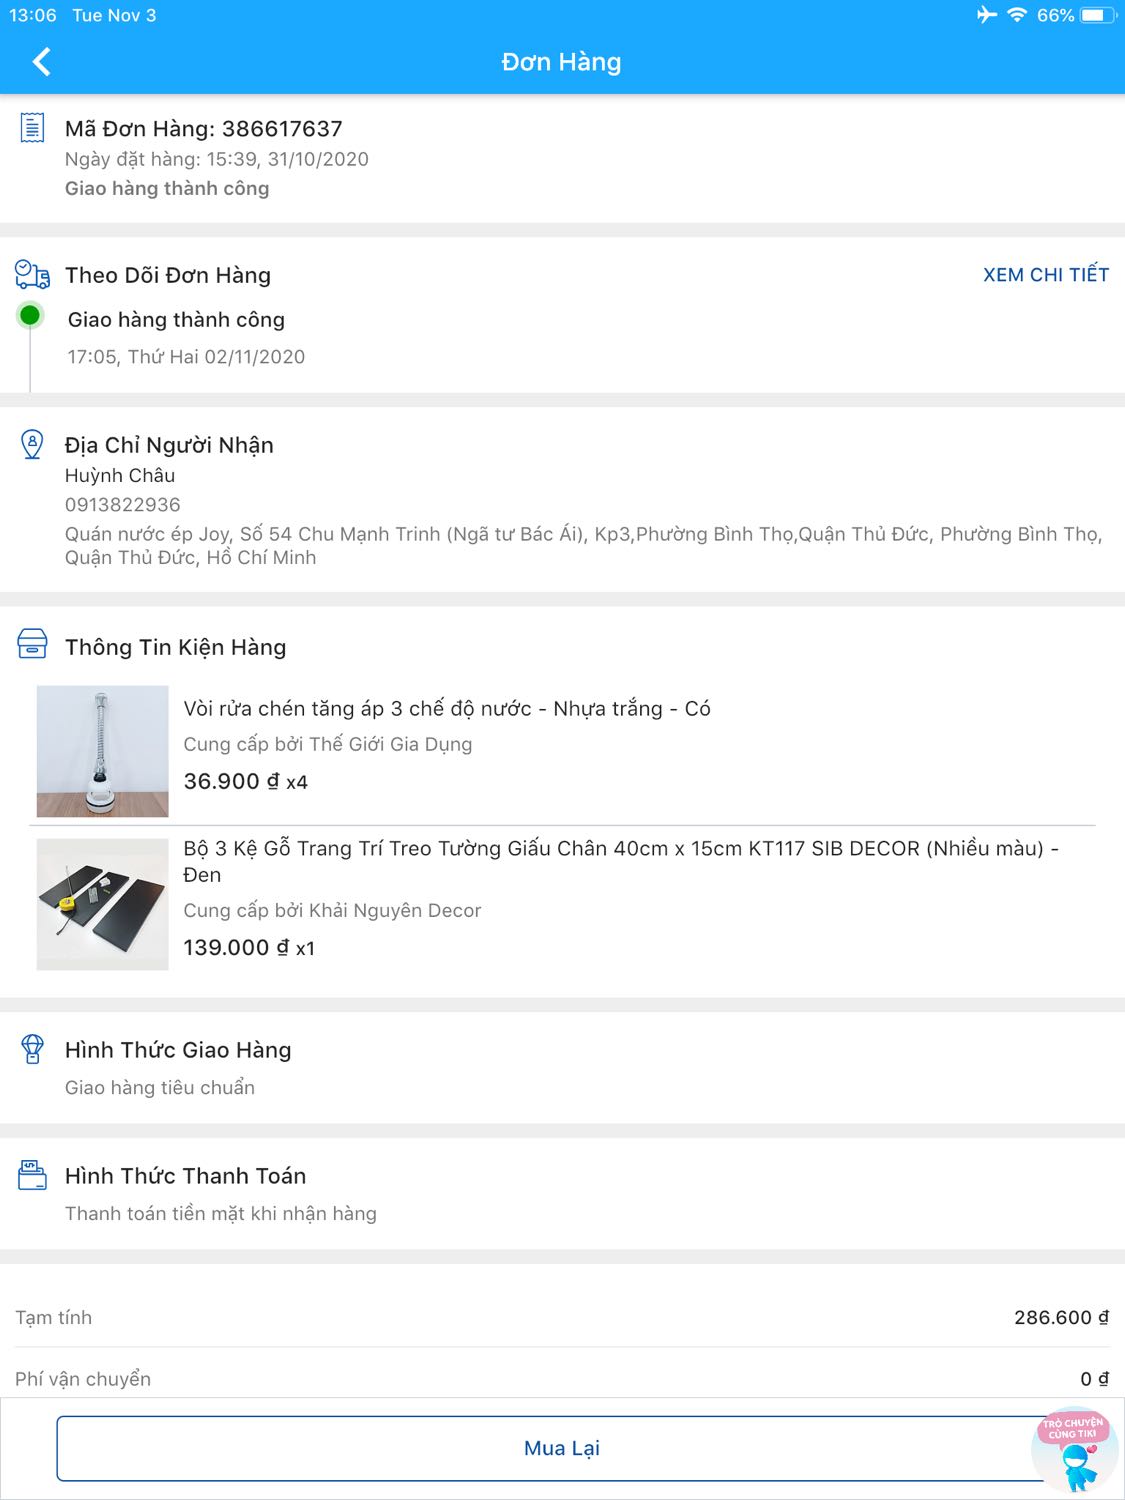Tap the Thế Giới Gia Dụng supplier text
This screenshot has height=1500, width=1125.
tap(327, 744)
